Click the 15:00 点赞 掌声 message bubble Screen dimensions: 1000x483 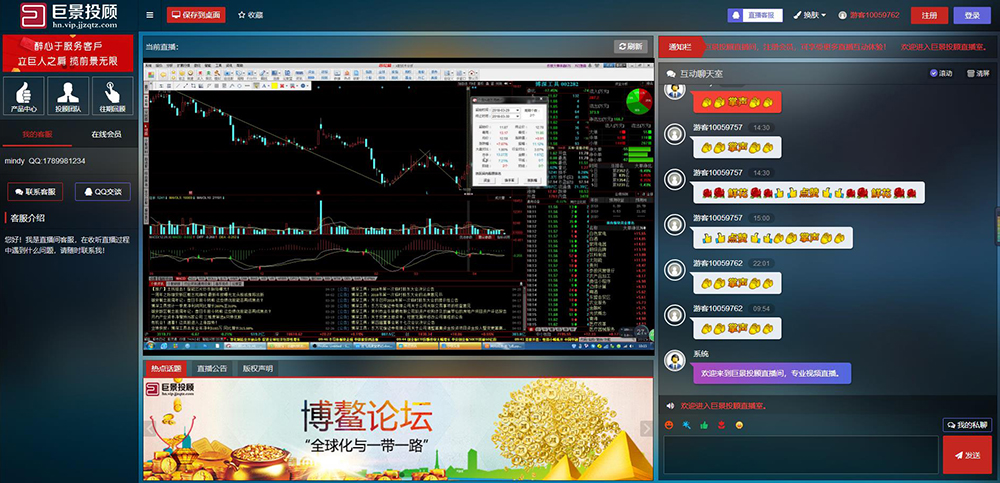773,237
